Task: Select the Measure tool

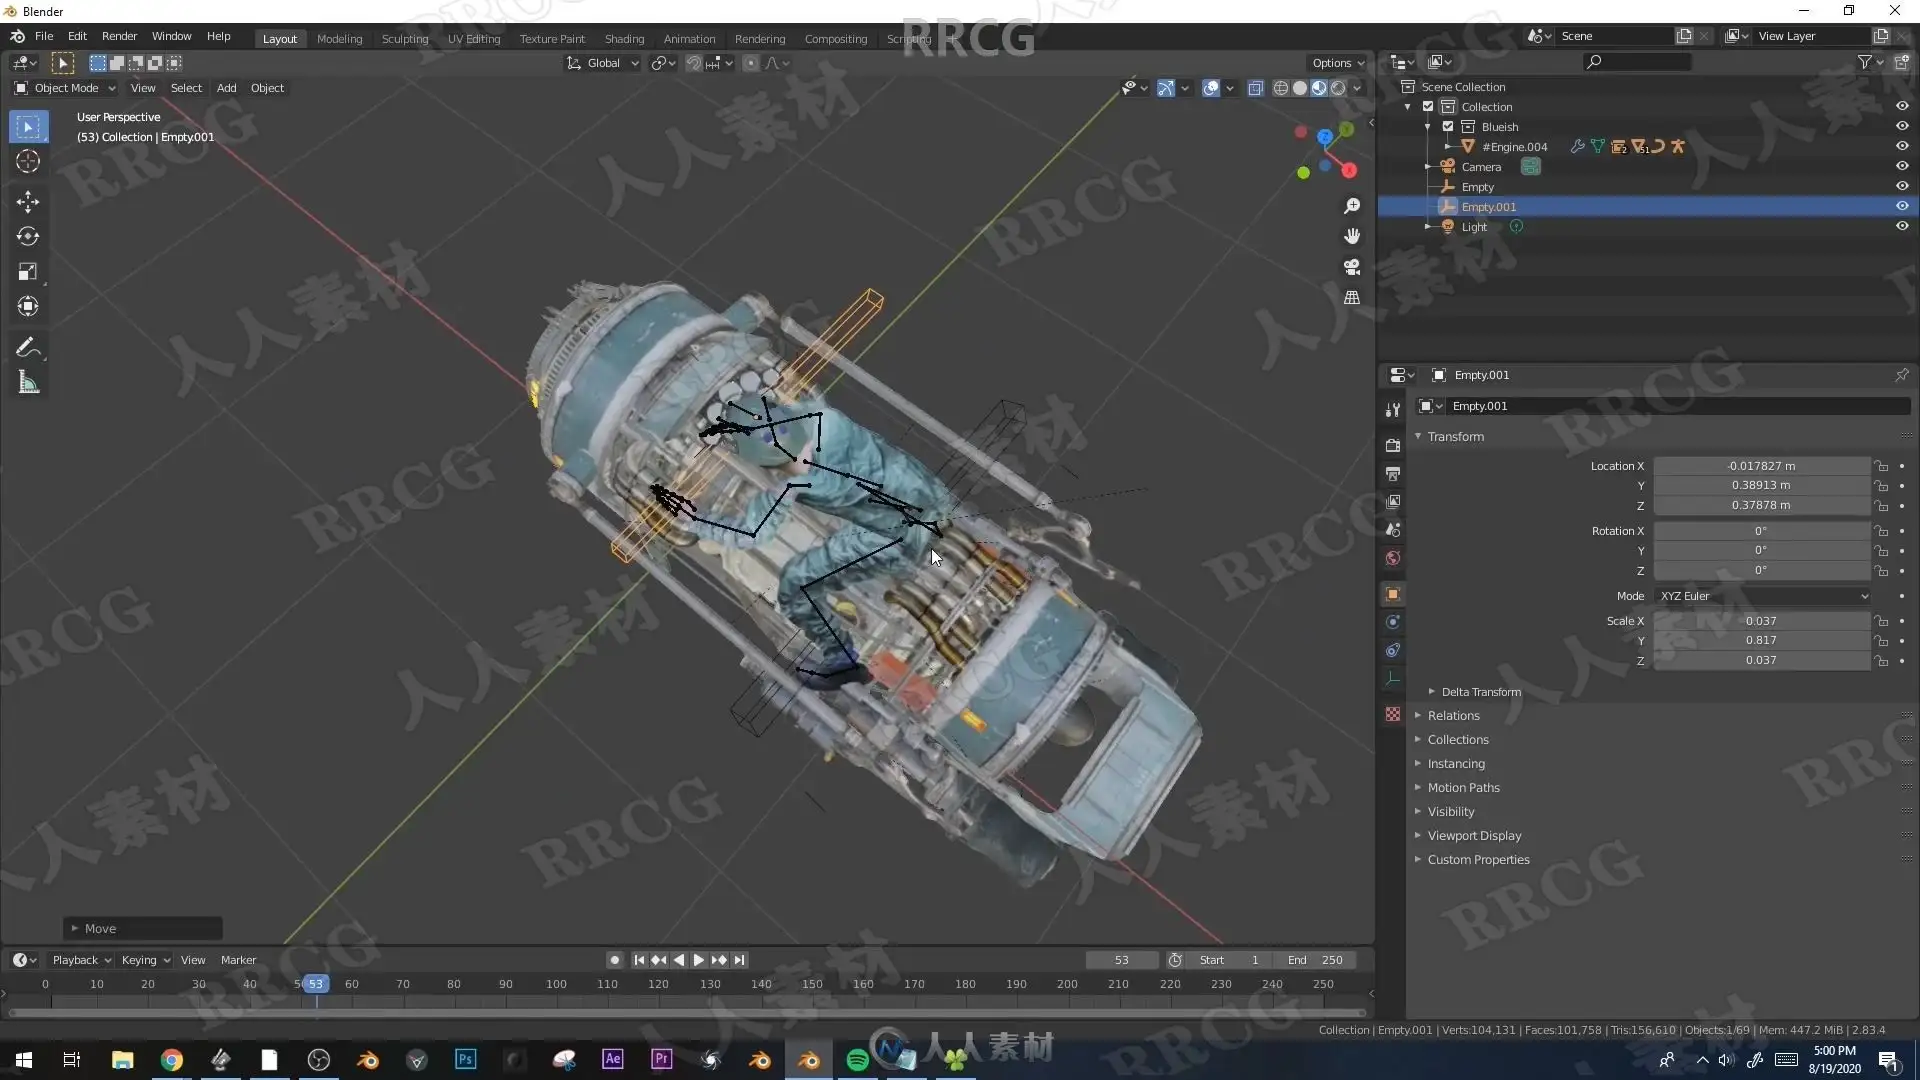Action: pos(28,382)
